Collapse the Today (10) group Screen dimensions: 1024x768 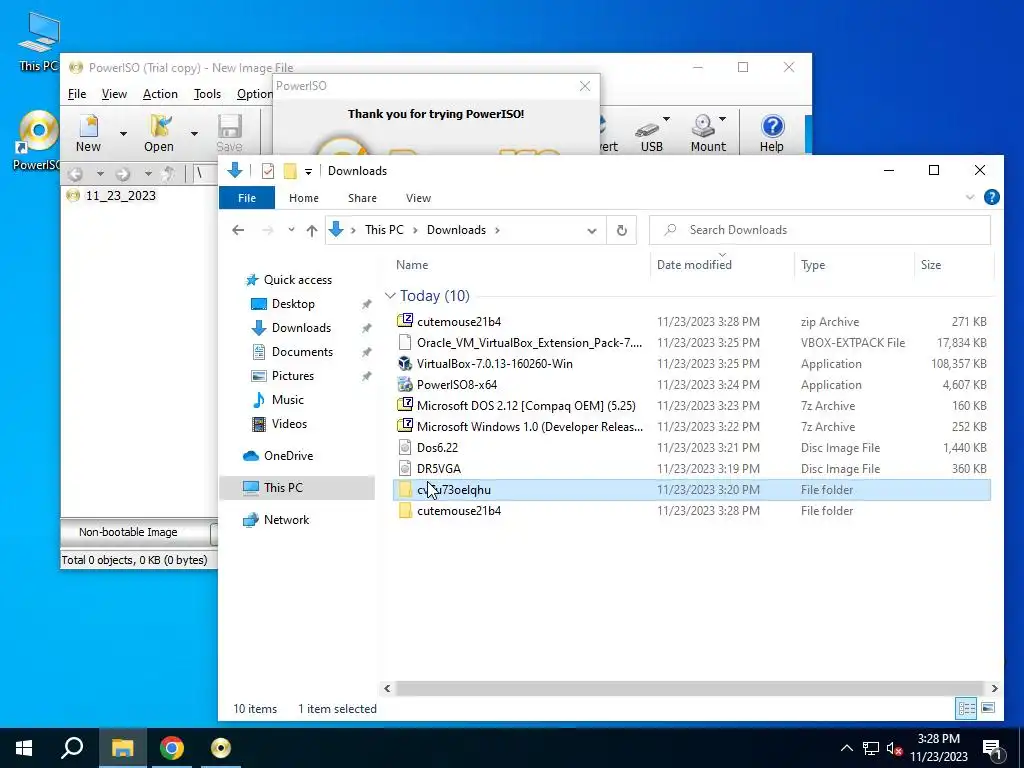(390, 296)
